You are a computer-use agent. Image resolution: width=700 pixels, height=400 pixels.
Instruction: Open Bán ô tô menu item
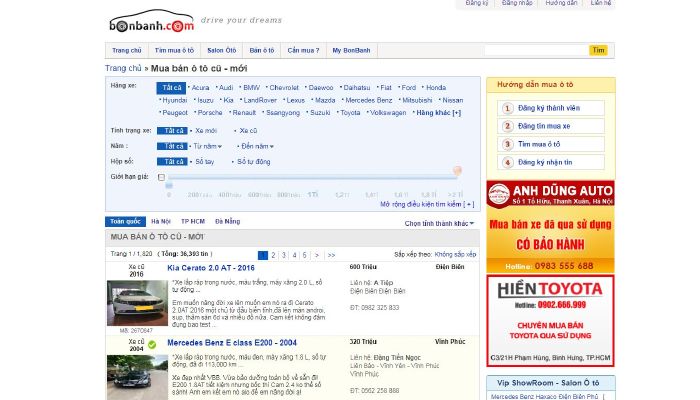pyautogui.click(x=262, y=50)
